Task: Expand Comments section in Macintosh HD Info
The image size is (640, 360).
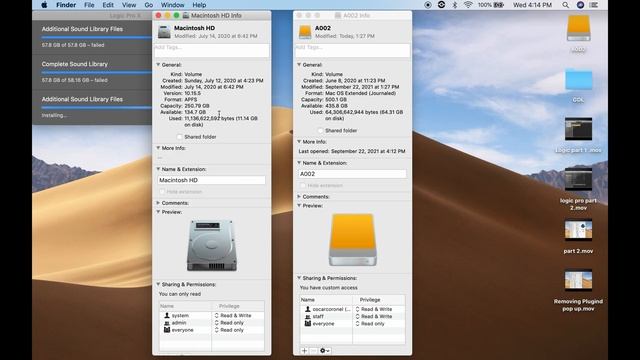Action: point(158,203)
